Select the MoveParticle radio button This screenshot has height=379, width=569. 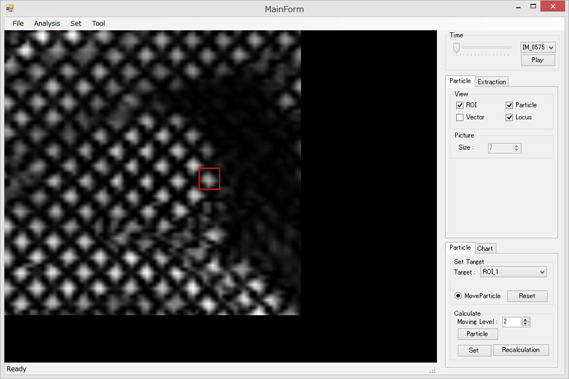click(458, 296)
